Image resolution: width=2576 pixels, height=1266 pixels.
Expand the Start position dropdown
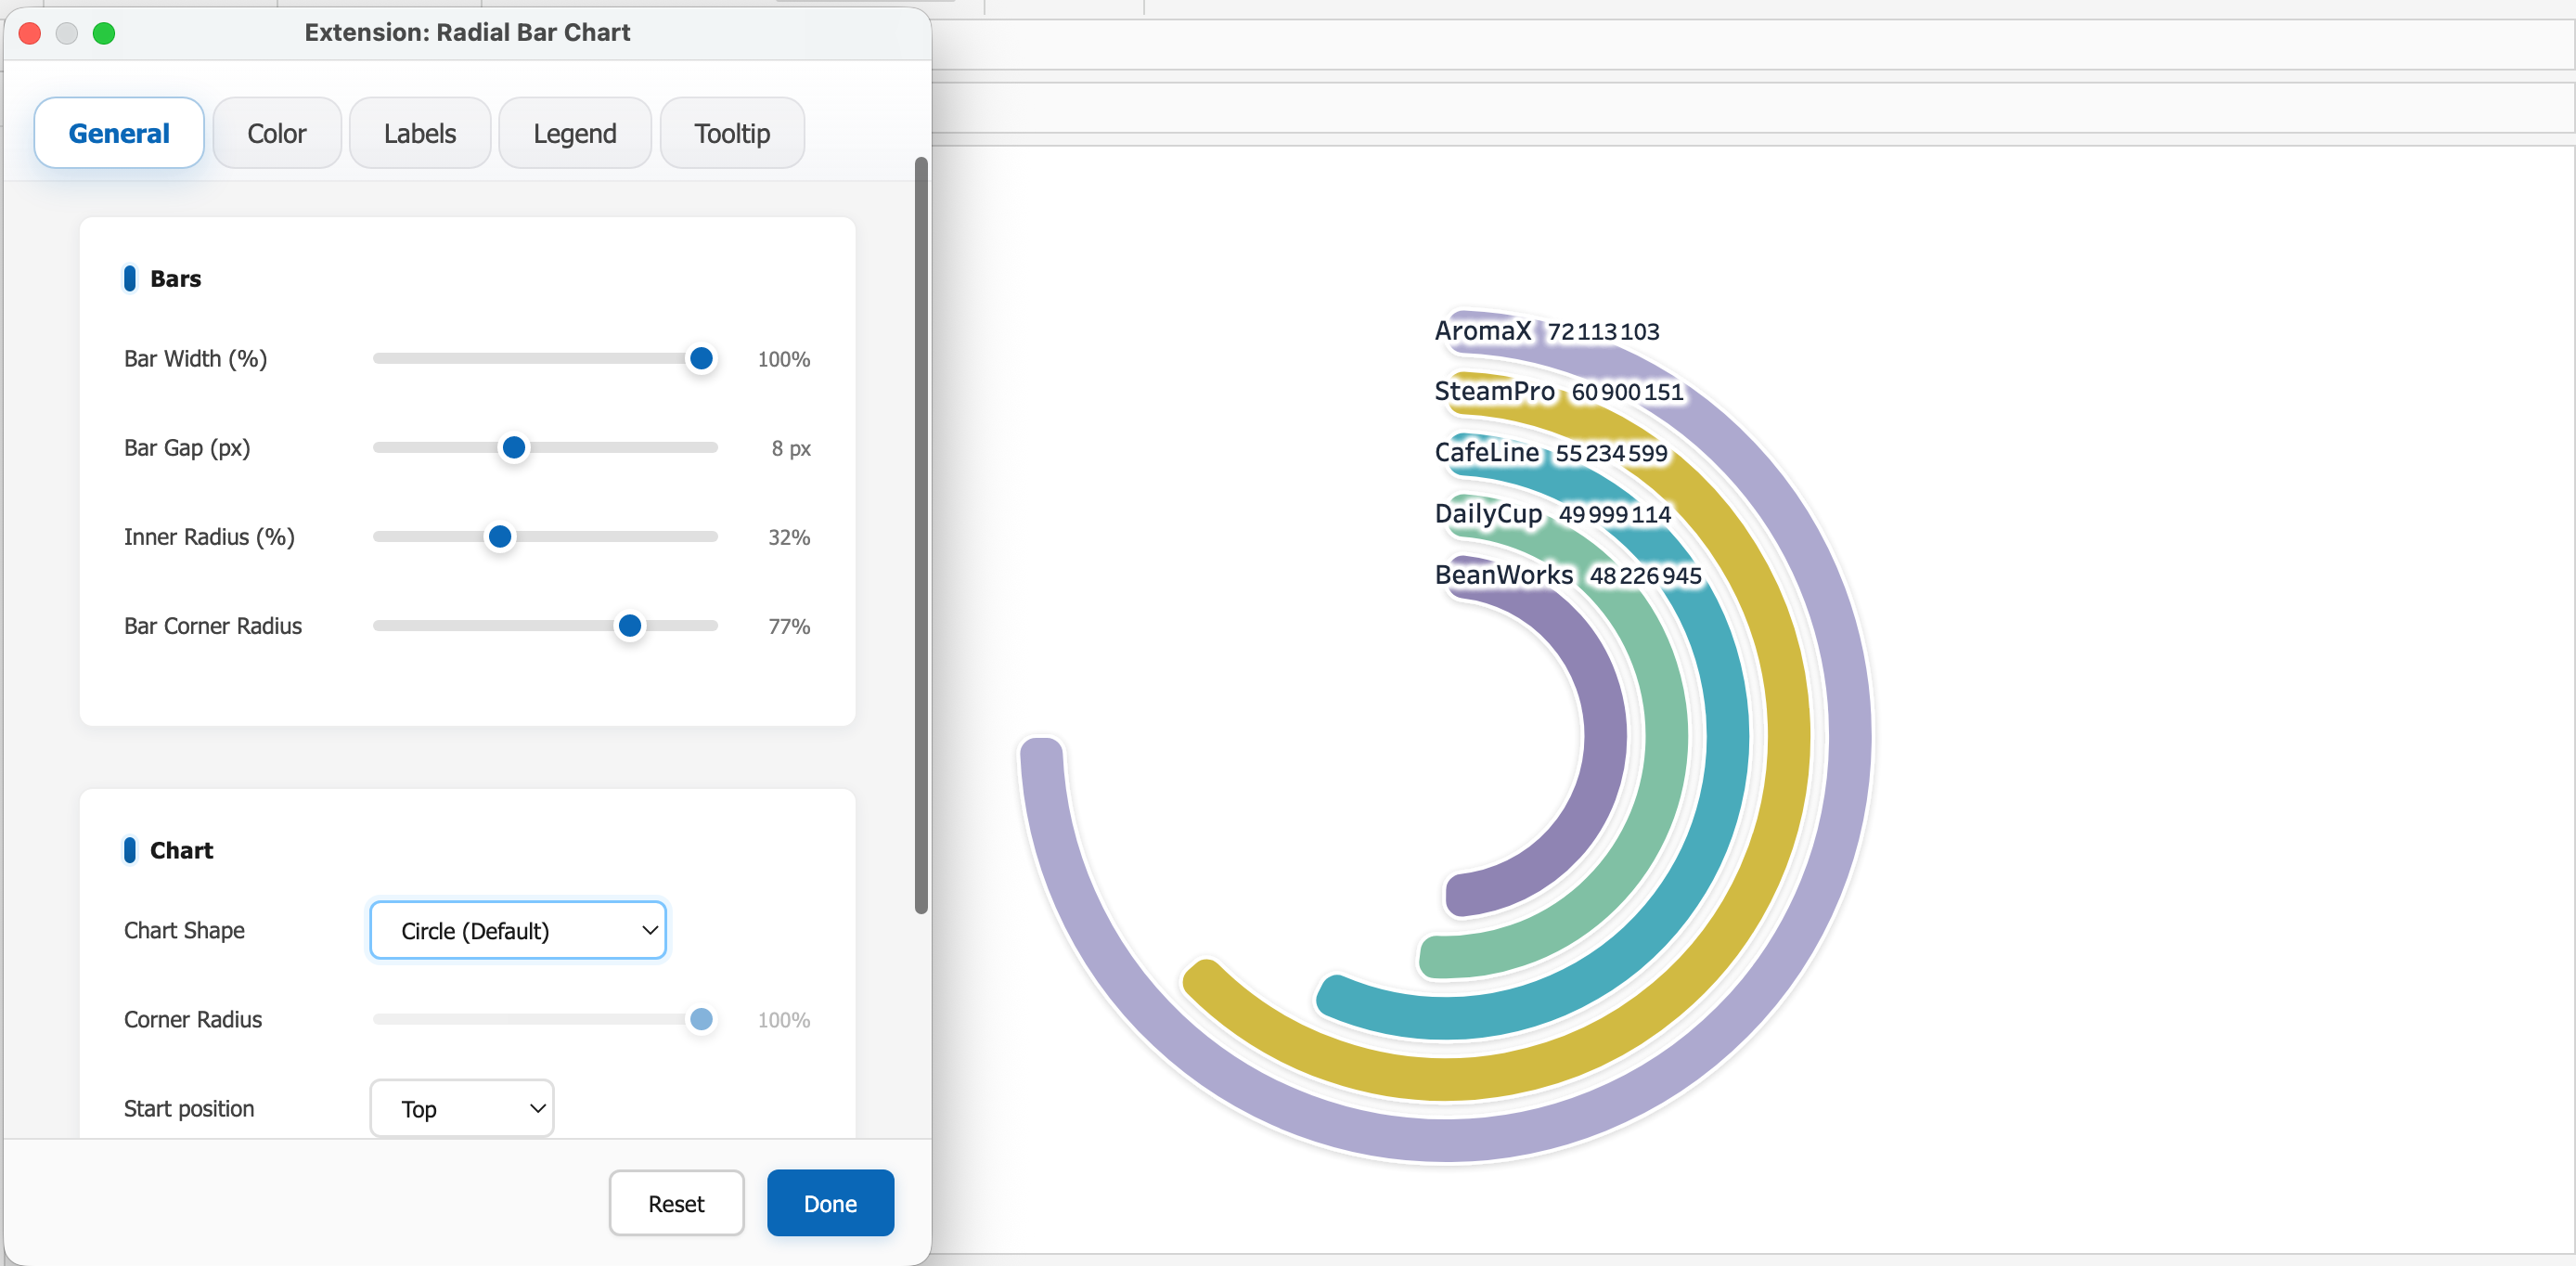pyautogui.click(x=461, y=1108)
